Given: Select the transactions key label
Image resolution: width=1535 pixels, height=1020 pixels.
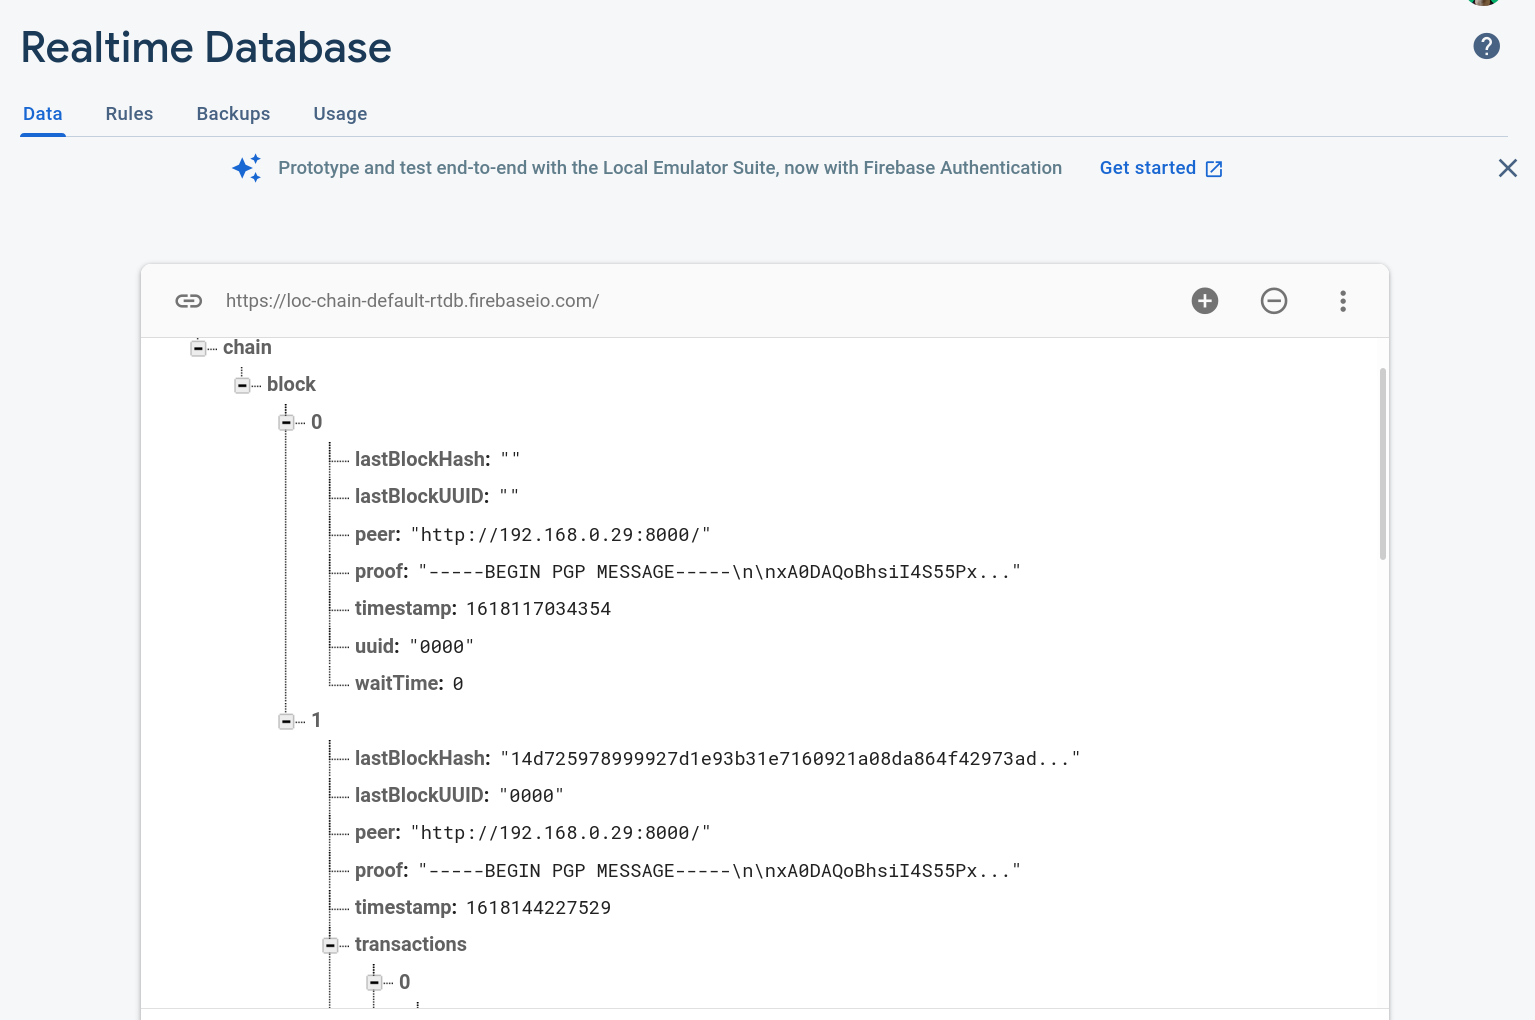Looking at the screenshot, I should [x=411, y=944].
